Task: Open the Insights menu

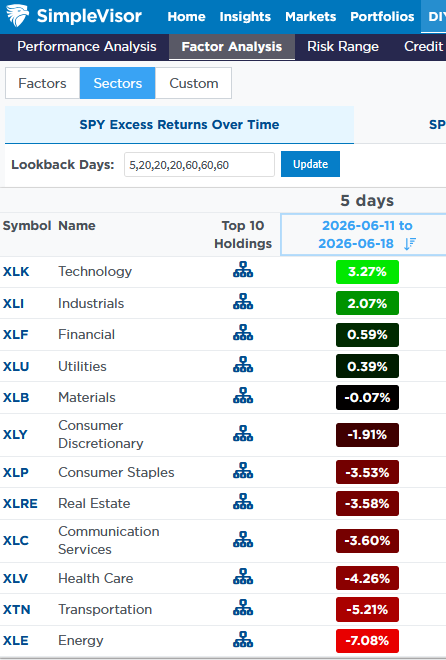Action: tap(245, 16)
